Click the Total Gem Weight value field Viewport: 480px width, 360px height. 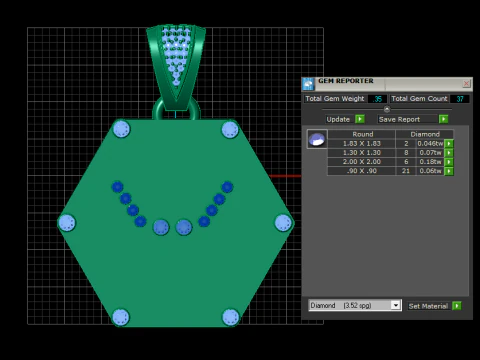pyautogui.click(x=377, y=99)
